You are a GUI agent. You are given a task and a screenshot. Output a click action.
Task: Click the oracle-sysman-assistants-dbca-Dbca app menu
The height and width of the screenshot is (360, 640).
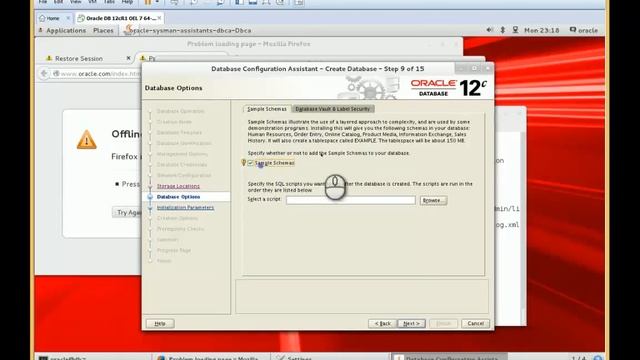pos(188,30)
